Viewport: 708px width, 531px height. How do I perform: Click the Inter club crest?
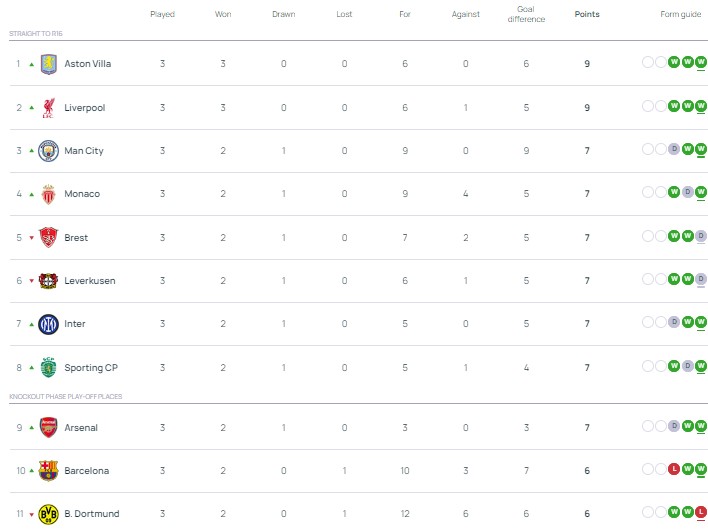[x=48, y=324]
